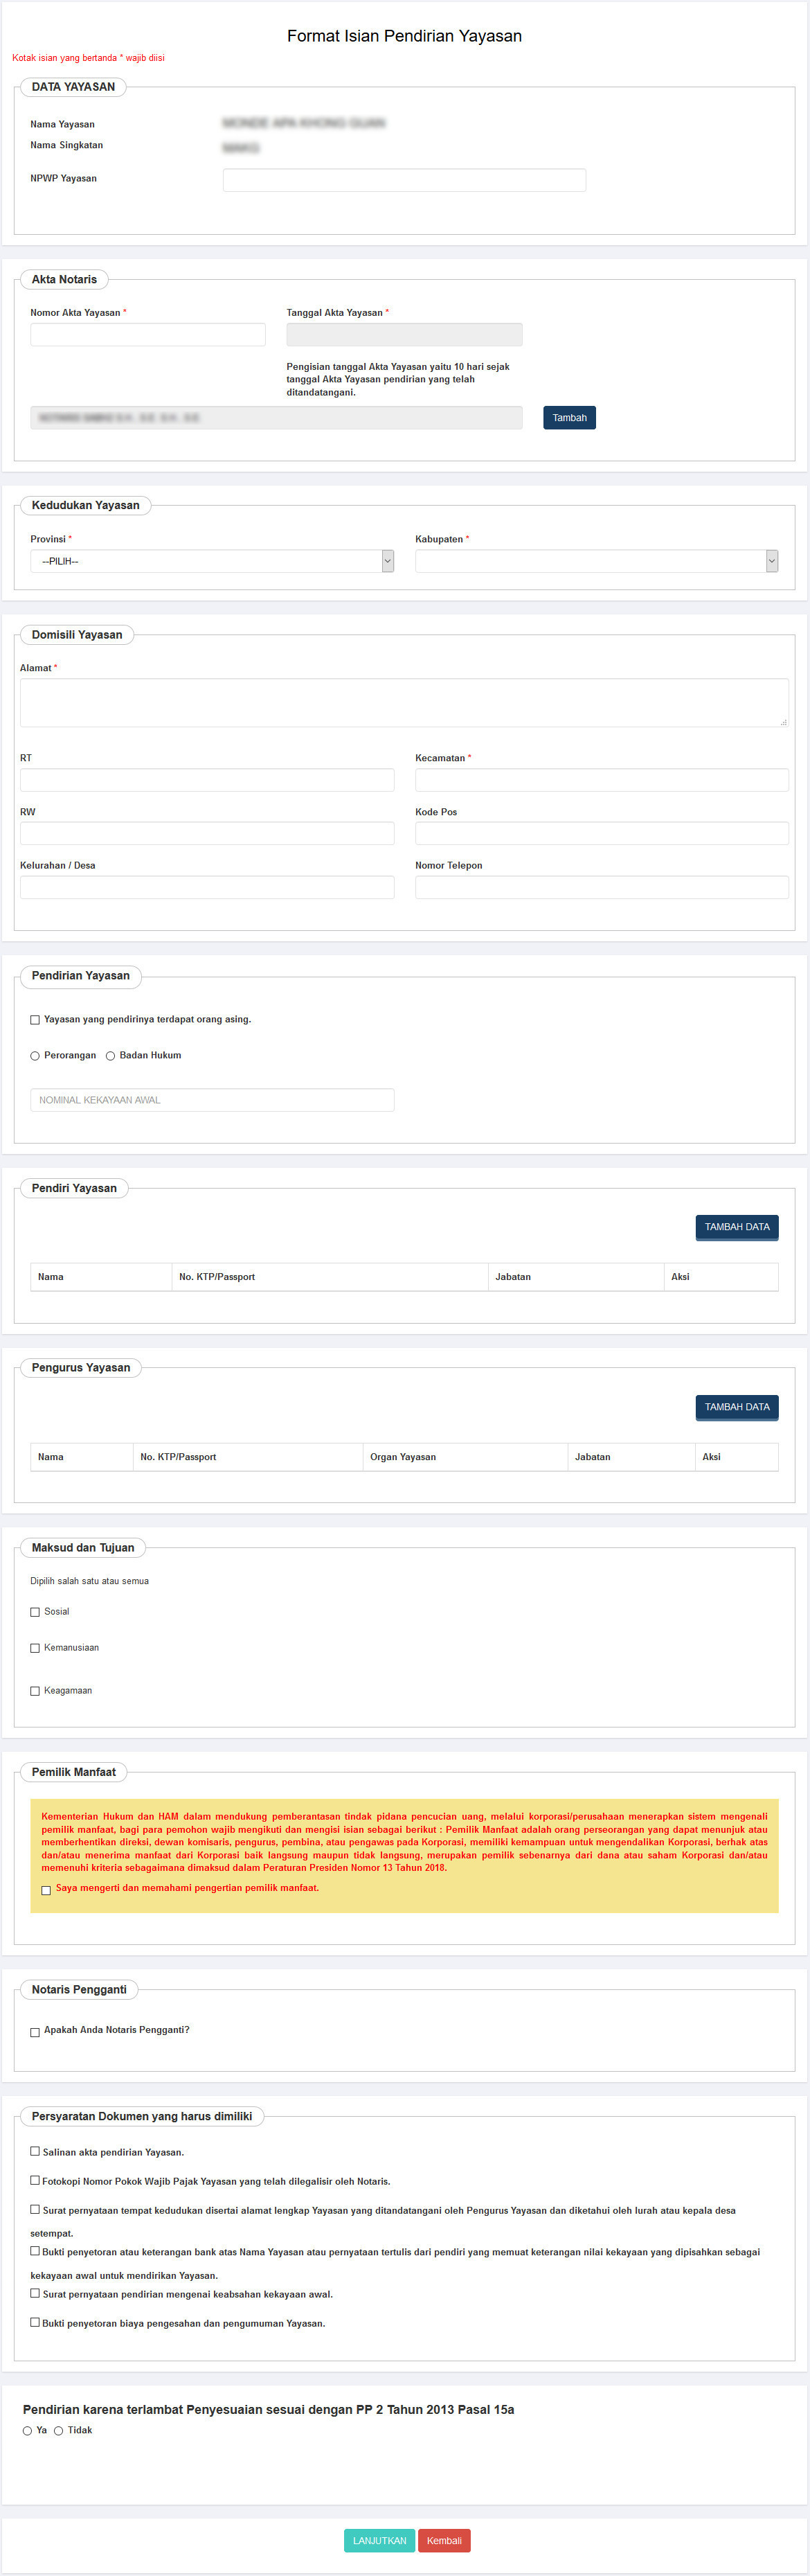Click the Alamat text area
Screen dimensions: 810x2576
coord(404,702)
